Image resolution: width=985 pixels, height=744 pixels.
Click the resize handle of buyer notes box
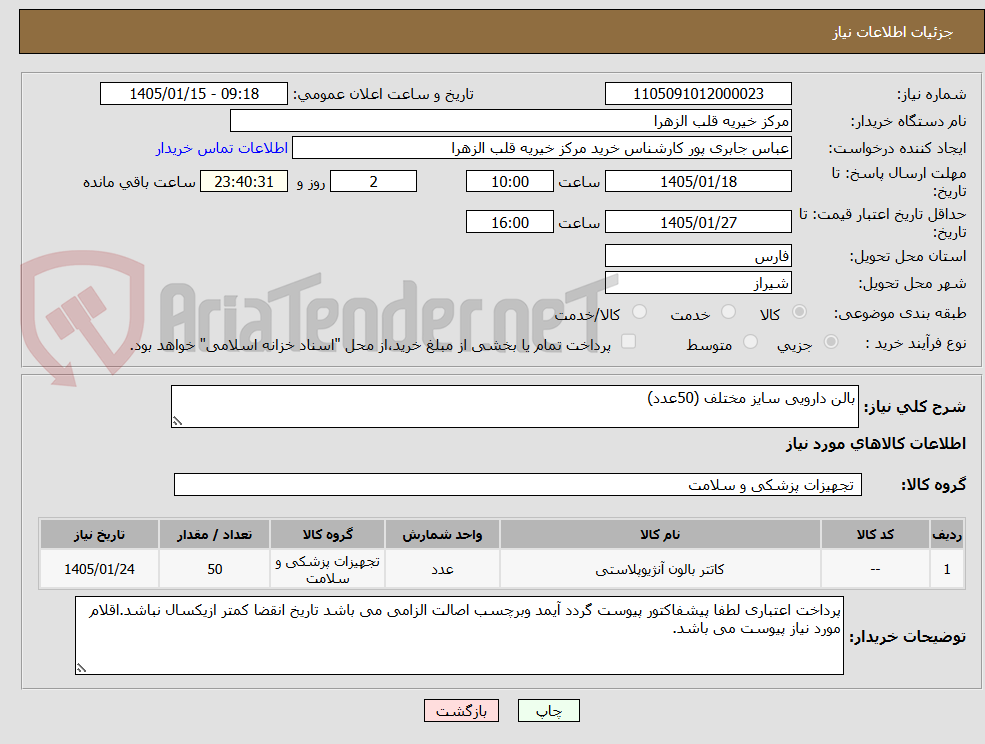click(x=81, y=668)
